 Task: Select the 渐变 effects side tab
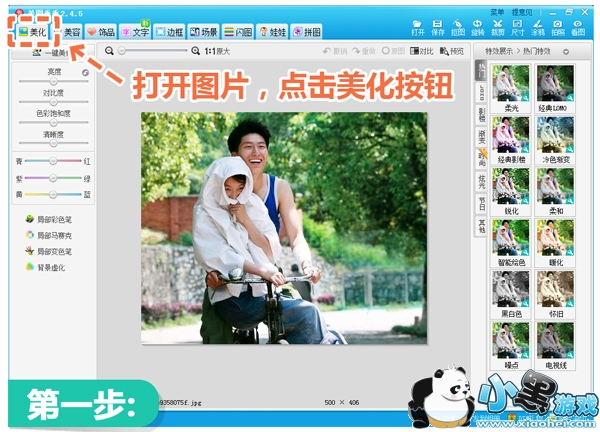point(481,137)
